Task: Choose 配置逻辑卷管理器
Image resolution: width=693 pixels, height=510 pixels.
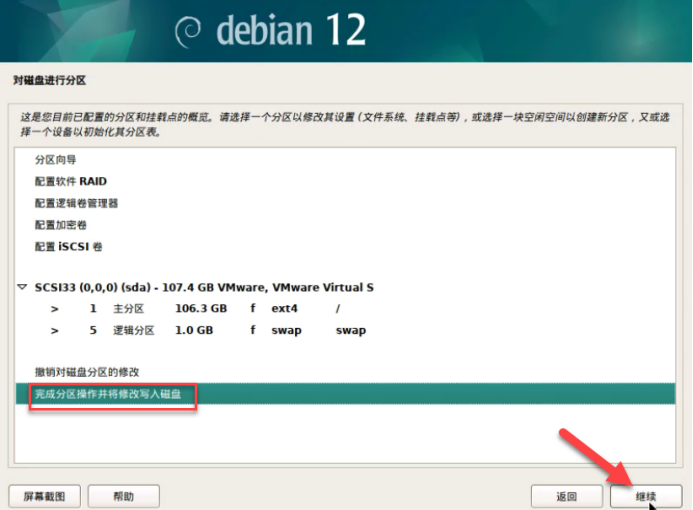Action: coord(76,203)
